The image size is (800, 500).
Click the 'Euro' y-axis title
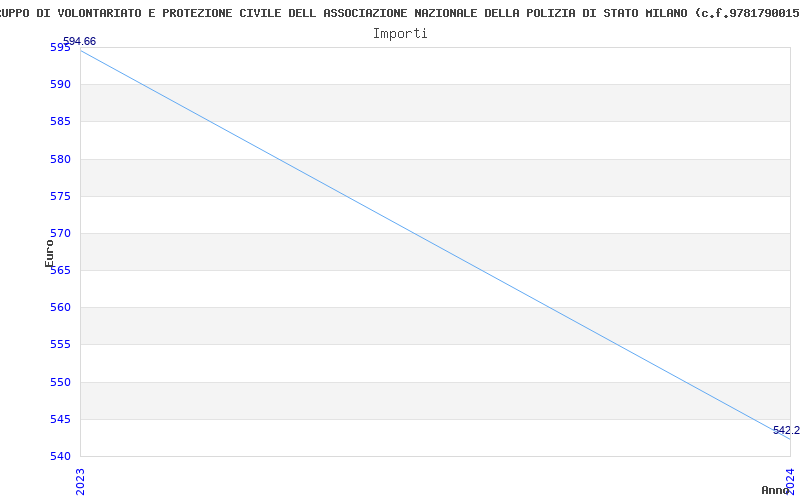pyautogui.click(x=50, y=253)
